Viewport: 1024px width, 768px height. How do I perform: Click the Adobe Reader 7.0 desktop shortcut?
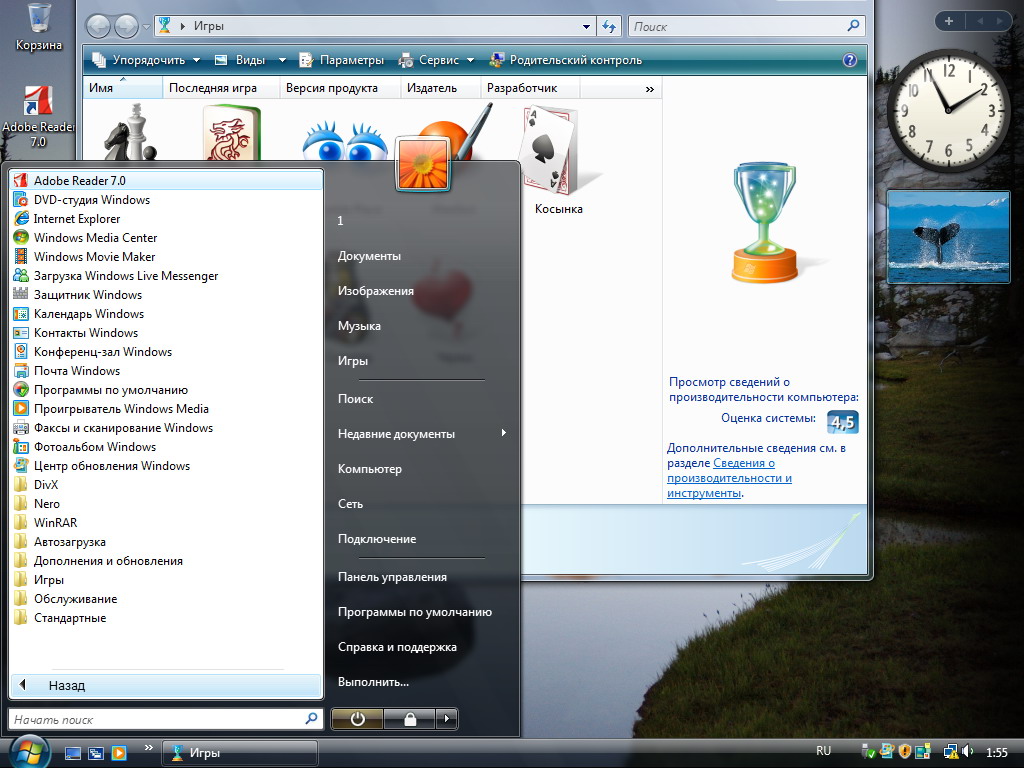pos(39,117)
